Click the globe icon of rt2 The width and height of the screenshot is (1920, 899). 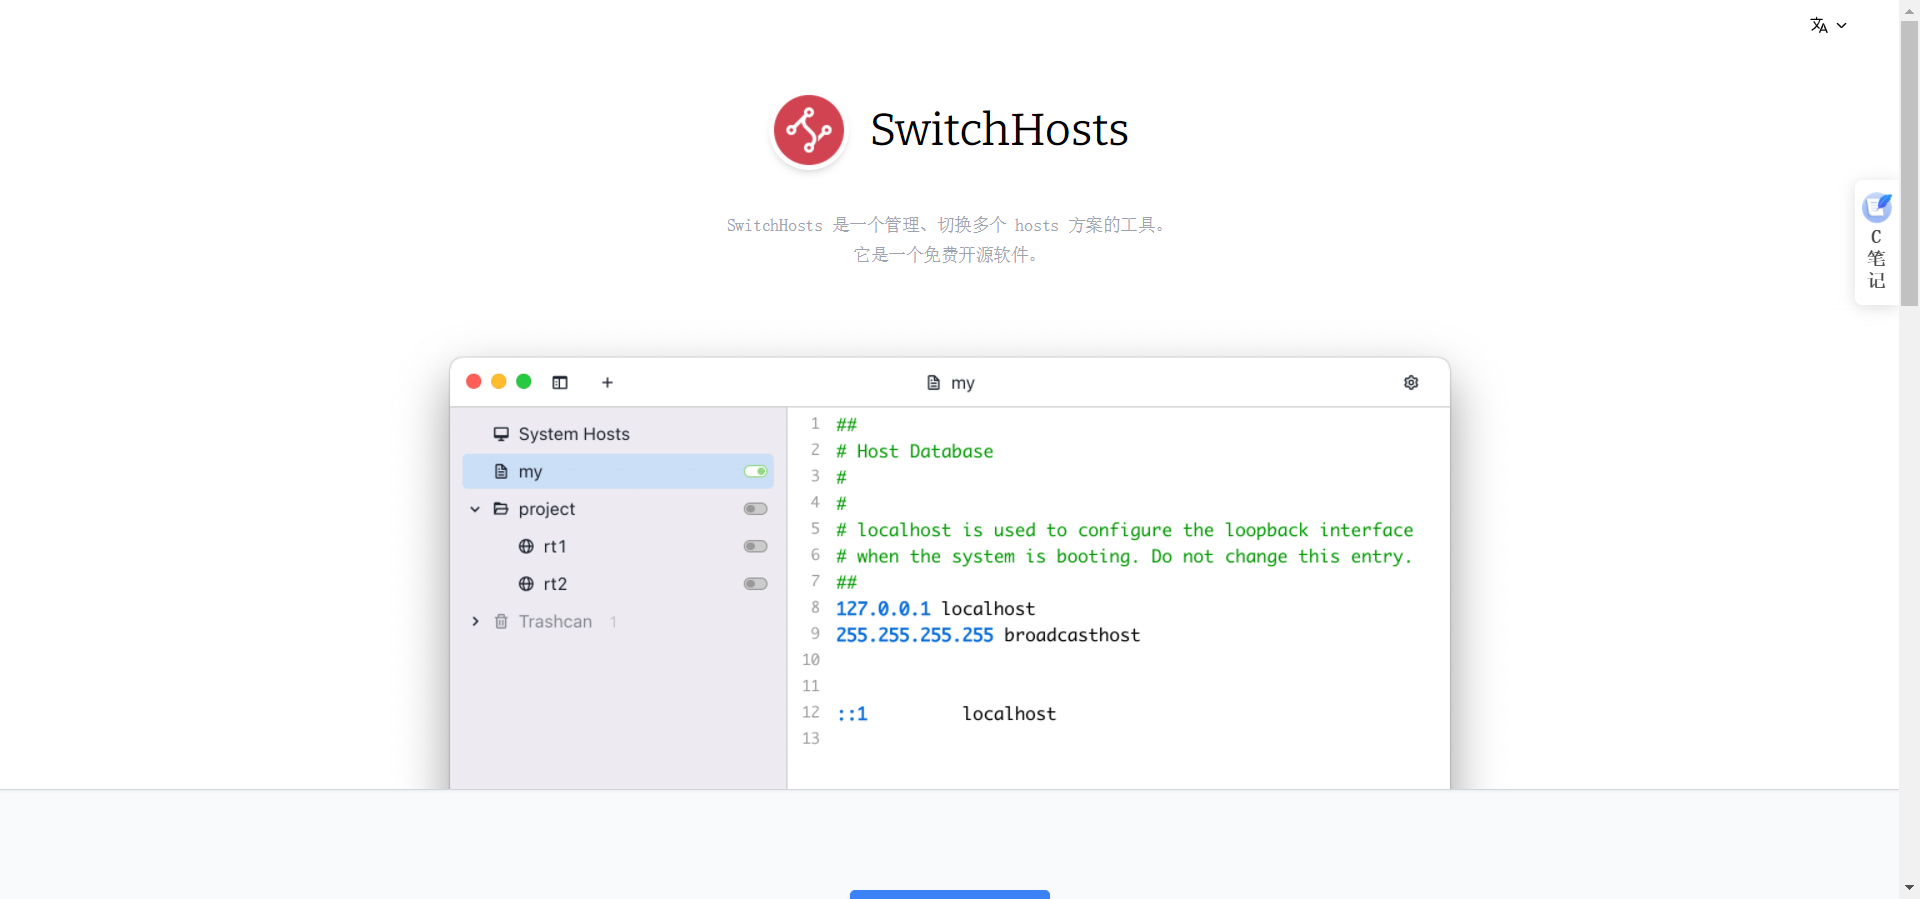coord(526,584)
